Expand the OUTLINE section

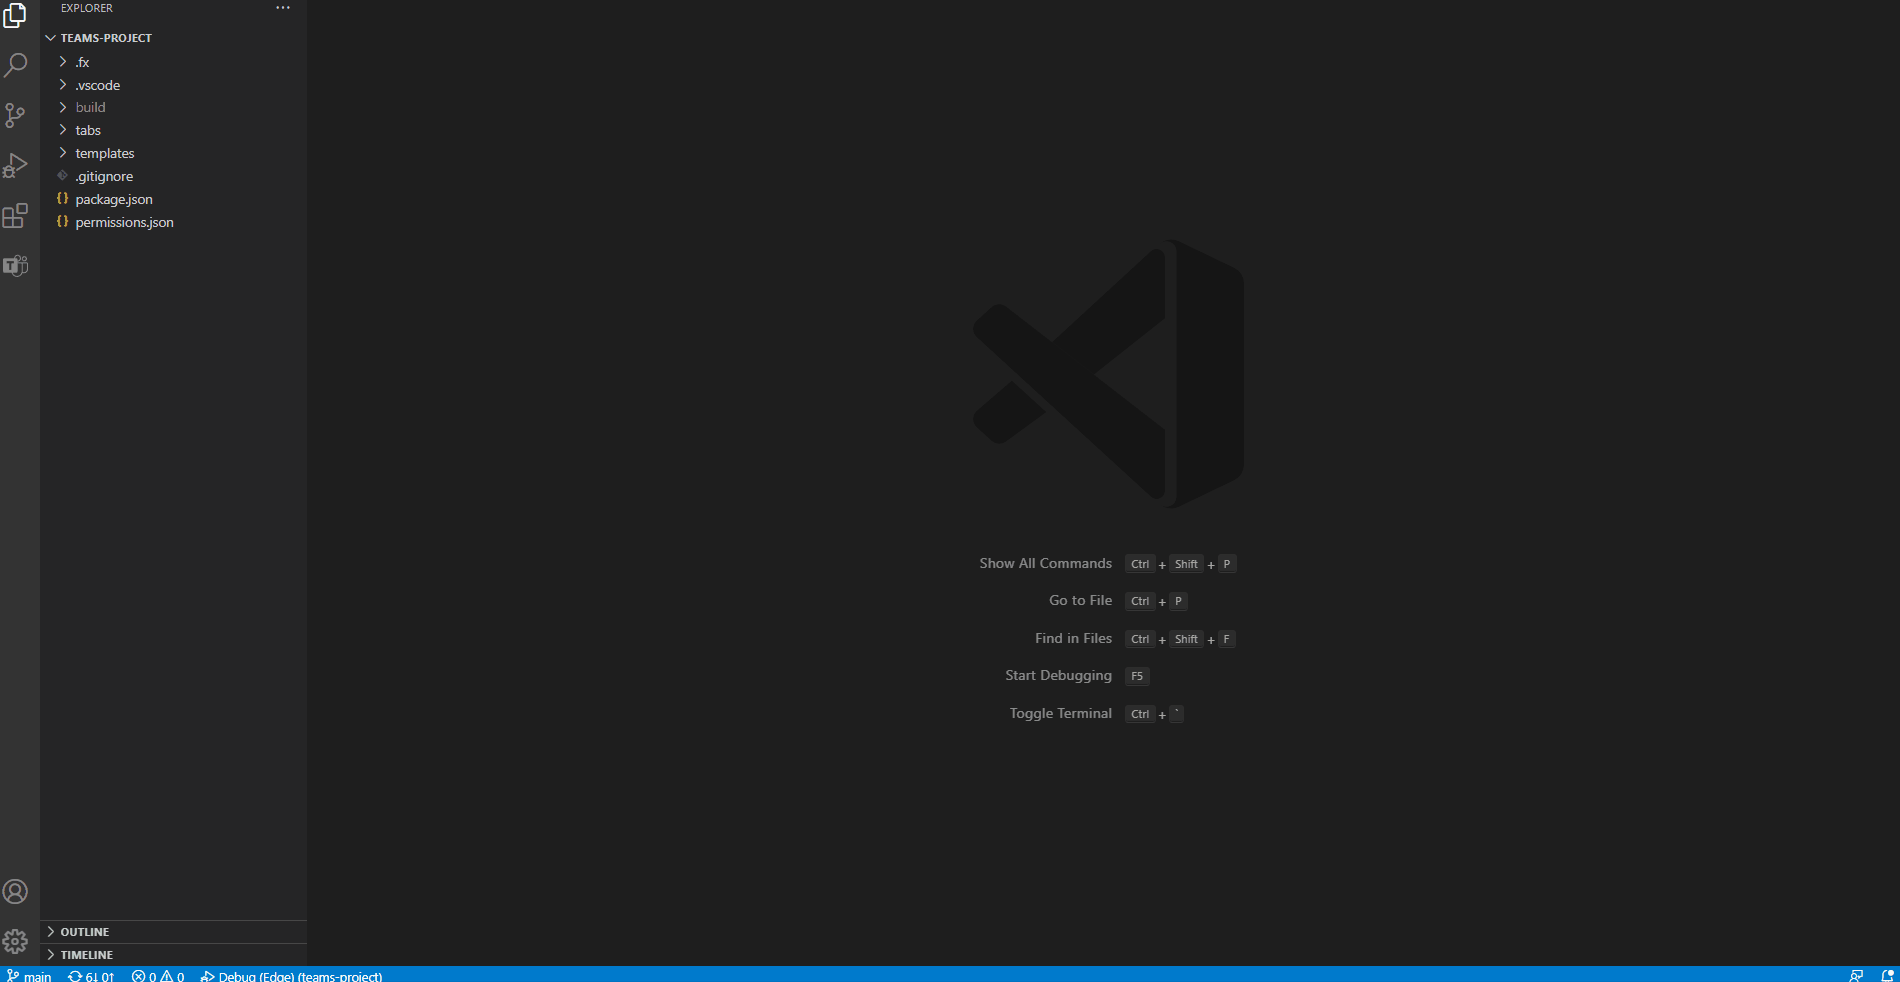point(84,932)
